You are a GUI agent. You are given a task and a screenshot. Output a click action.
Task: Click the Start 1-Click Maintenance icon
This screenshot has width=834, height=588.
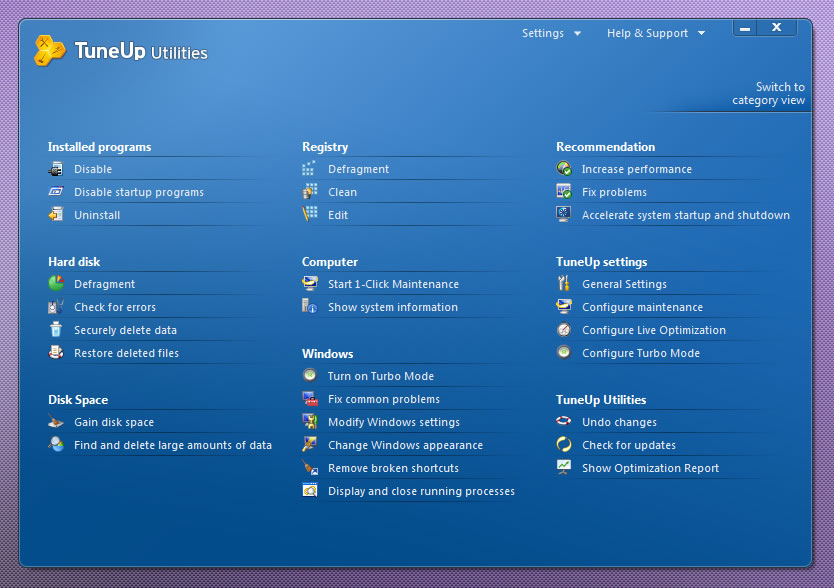(310, 284)
